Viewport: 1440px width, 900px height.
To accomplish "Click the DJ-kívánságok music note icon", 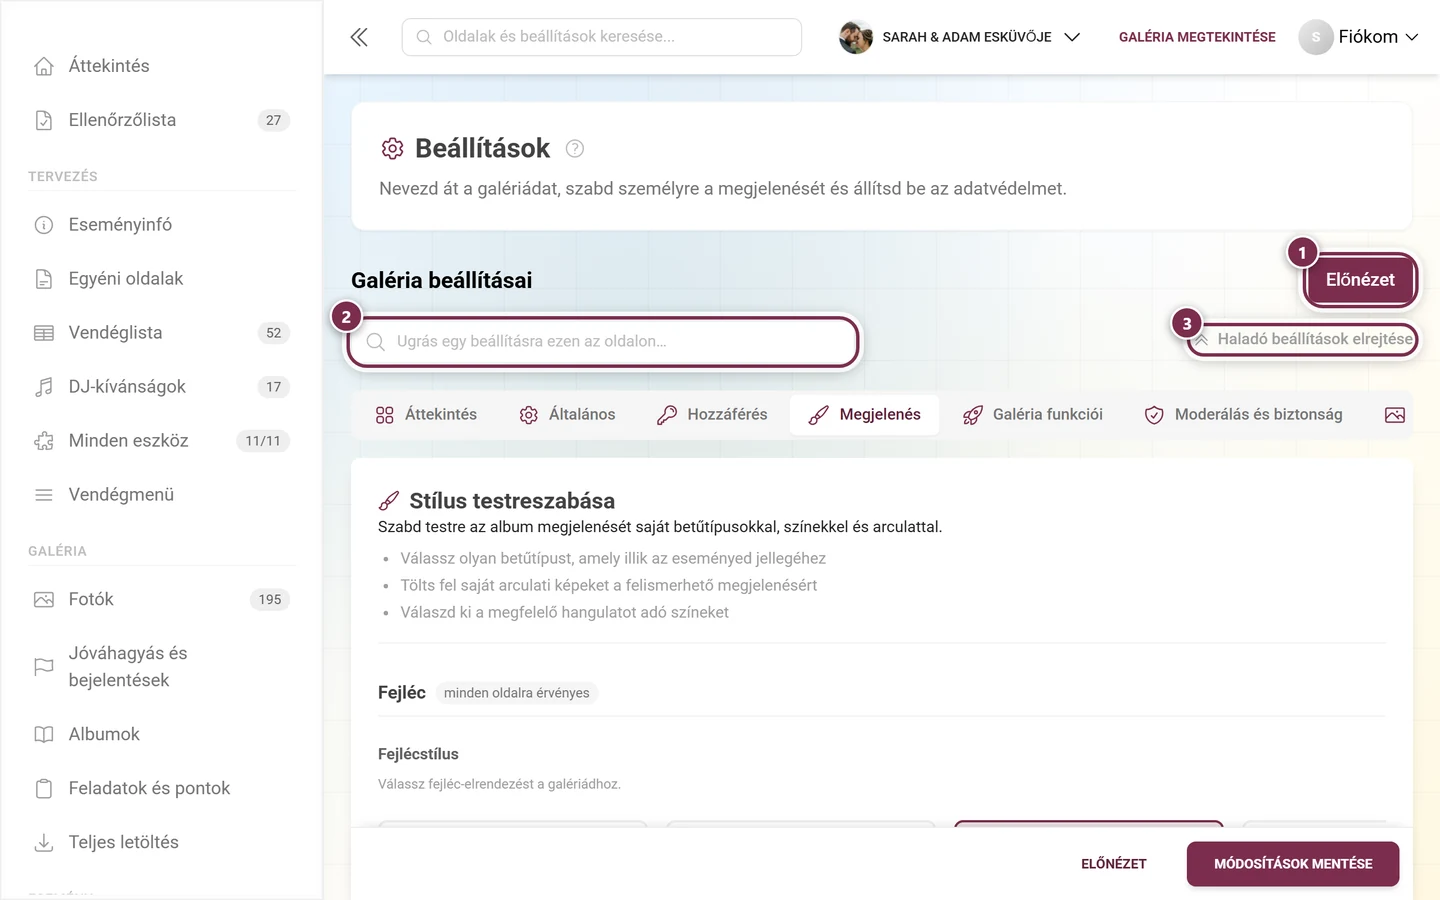I will (x=44, y=387).
